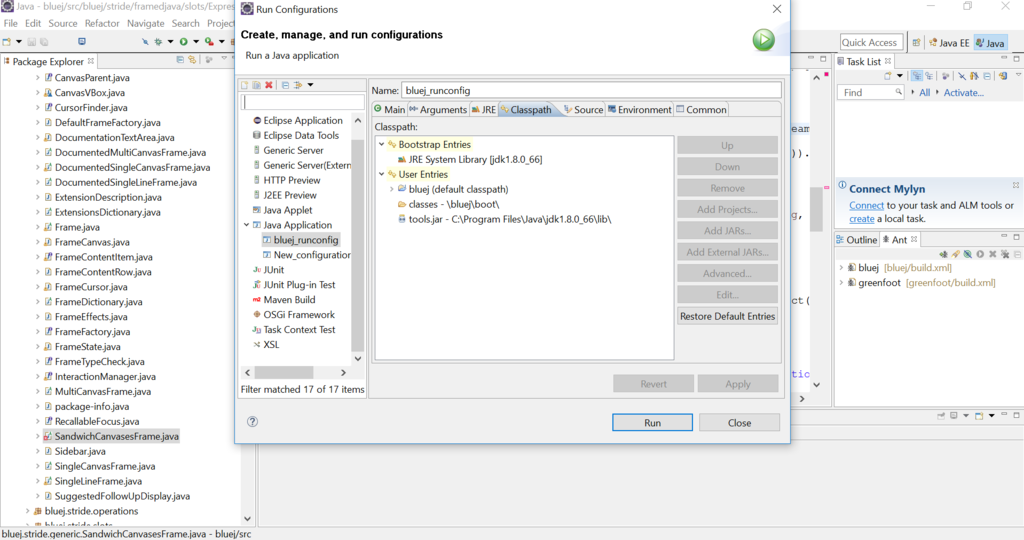Open the New Task dropdown arrow in Task List

pos(900,76)
